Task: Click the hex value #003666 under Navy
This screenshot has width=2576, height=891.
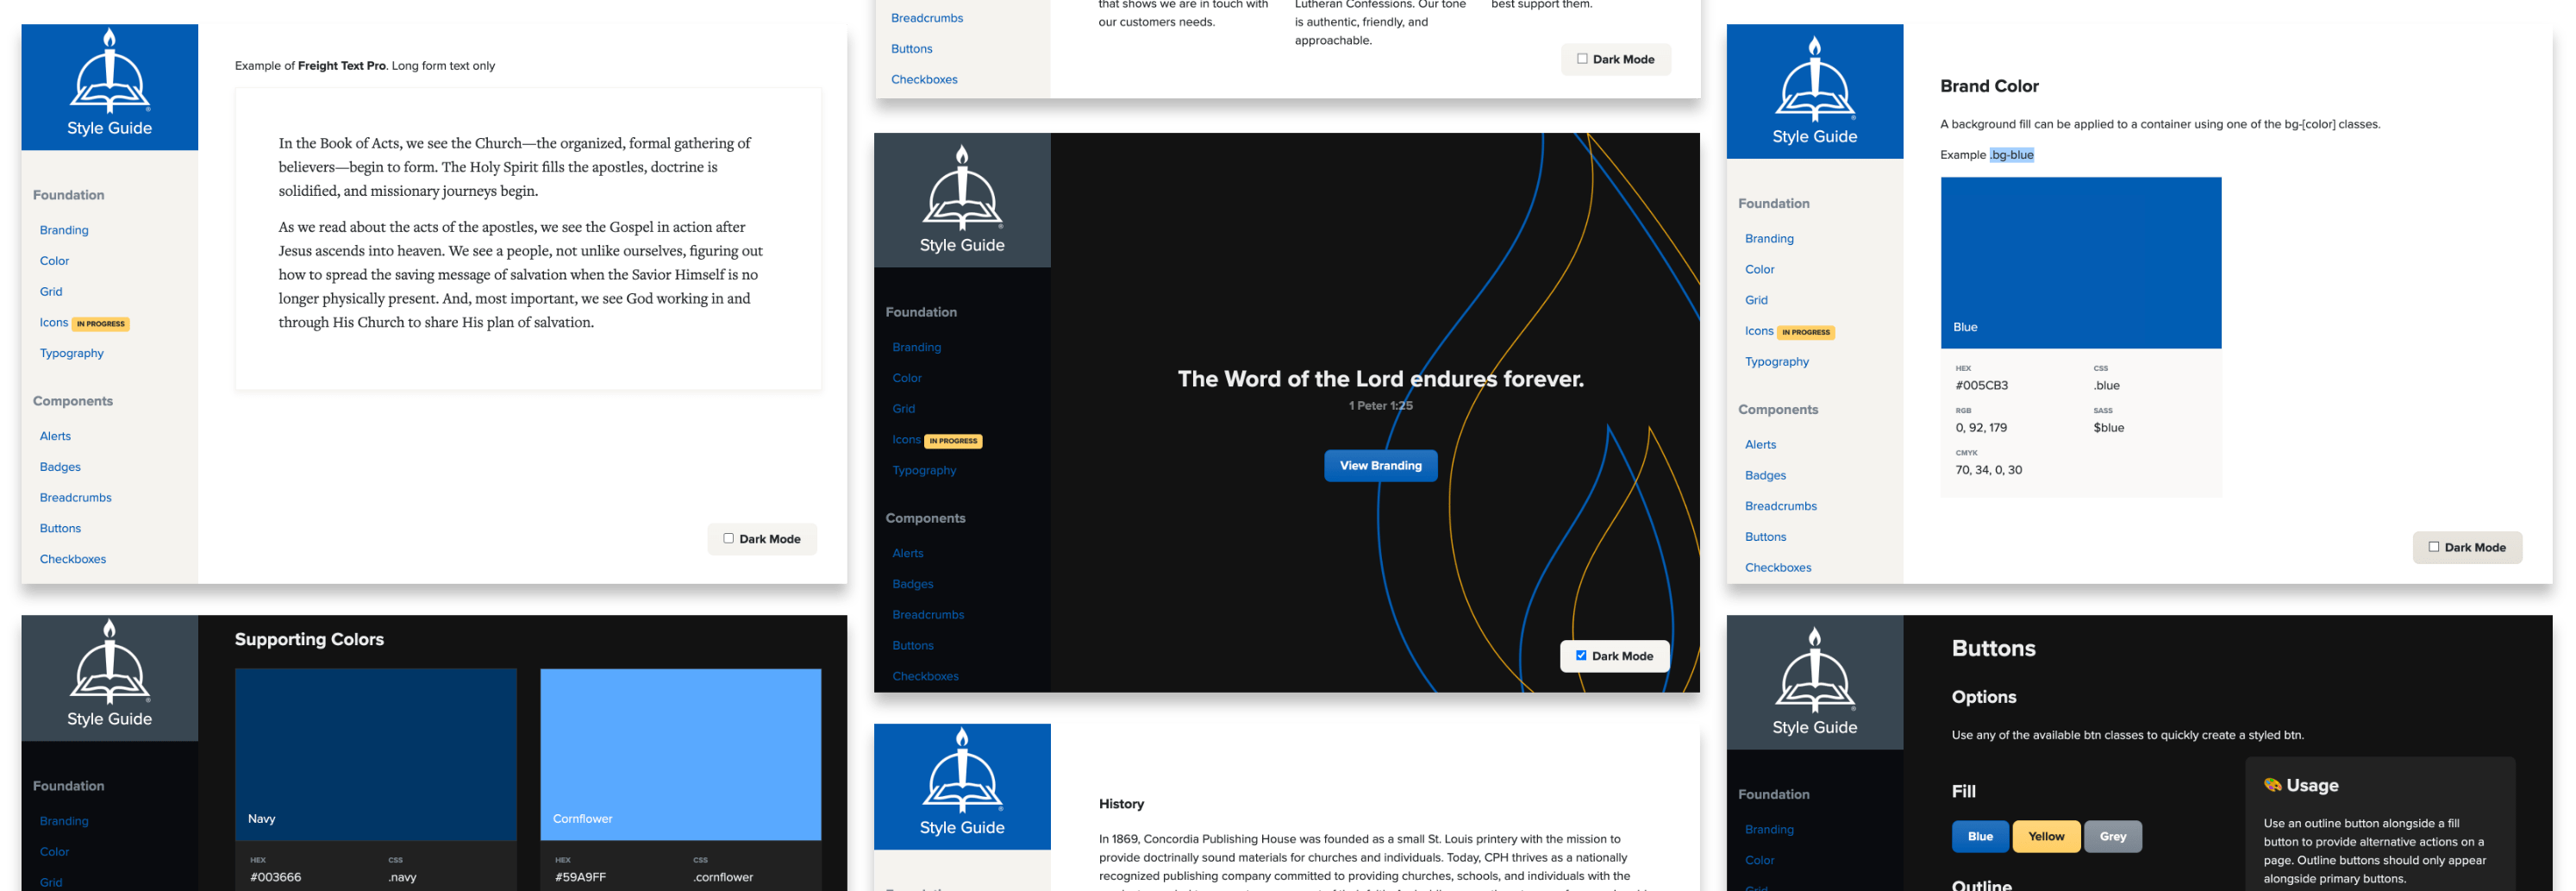Action: 276,877
